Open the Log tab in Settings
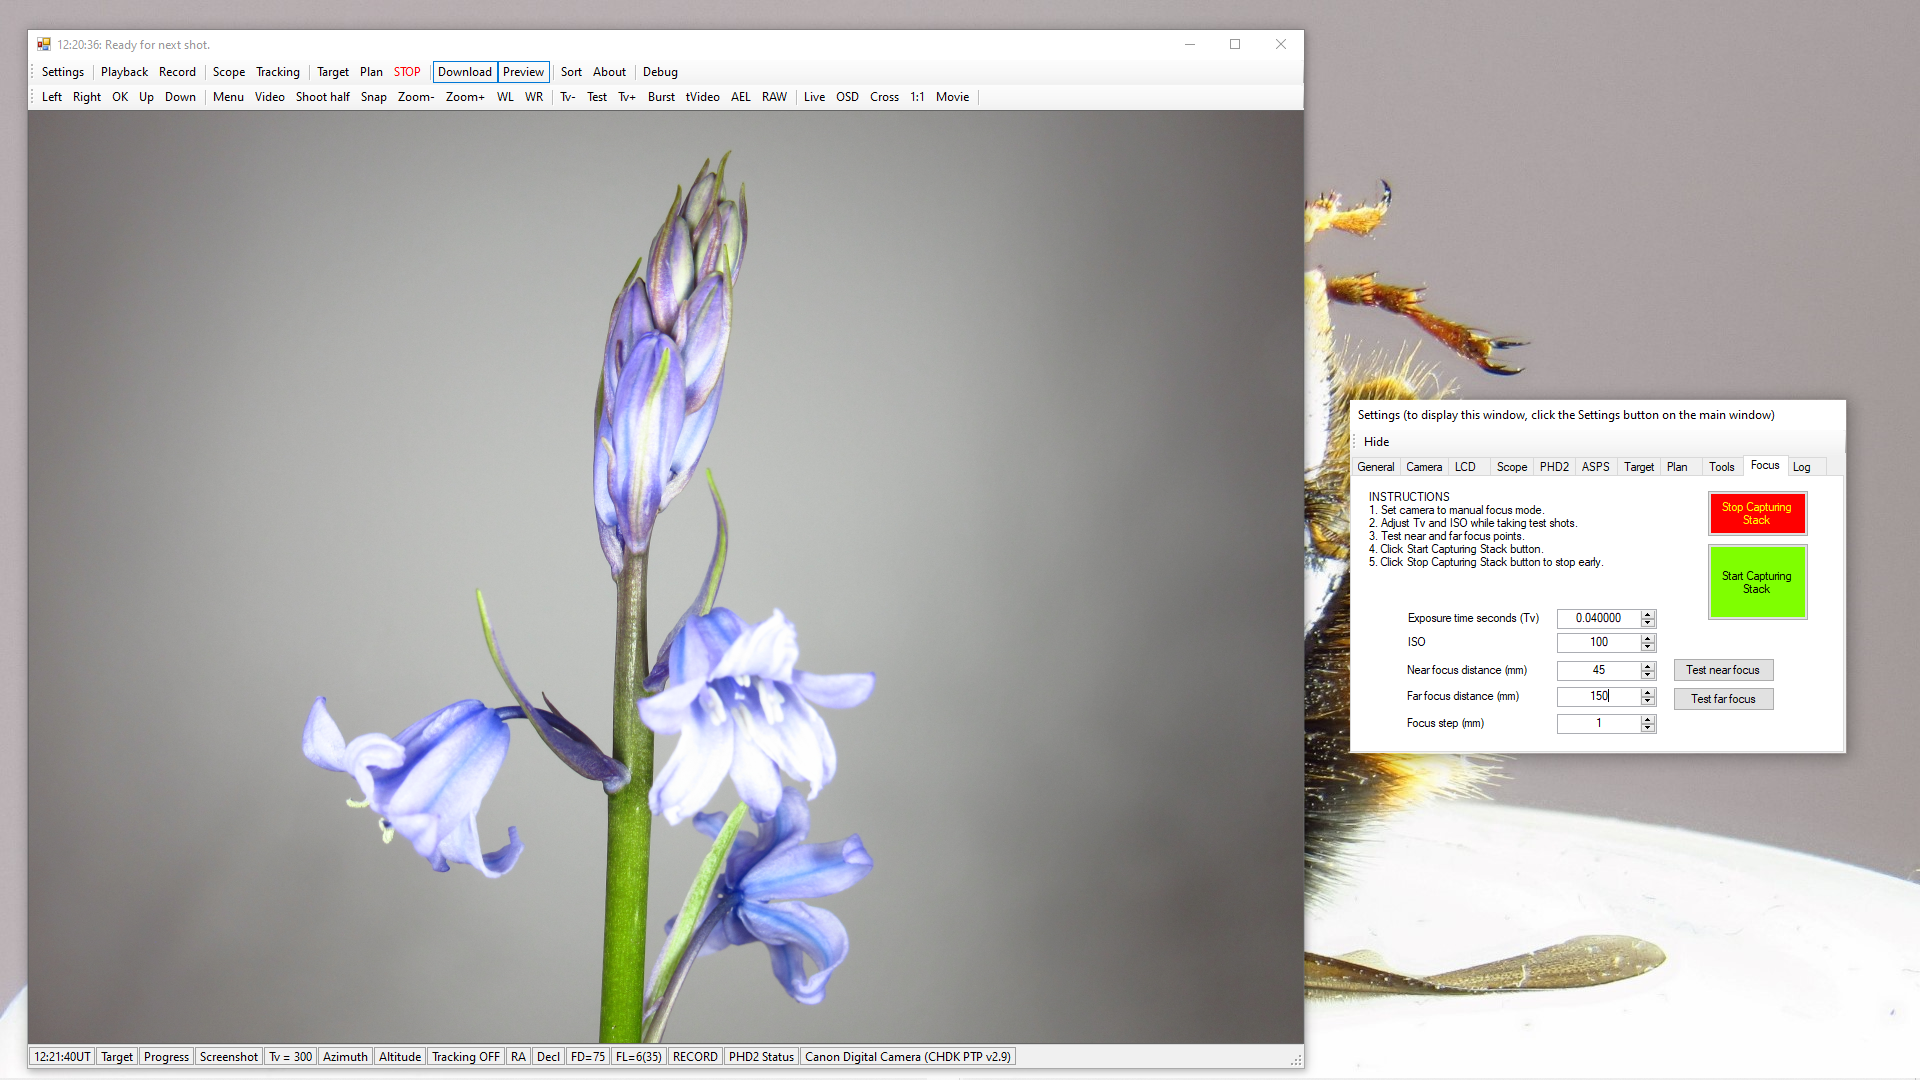The height and width of the screenshot is (1080, 1920). [1801, 467]
